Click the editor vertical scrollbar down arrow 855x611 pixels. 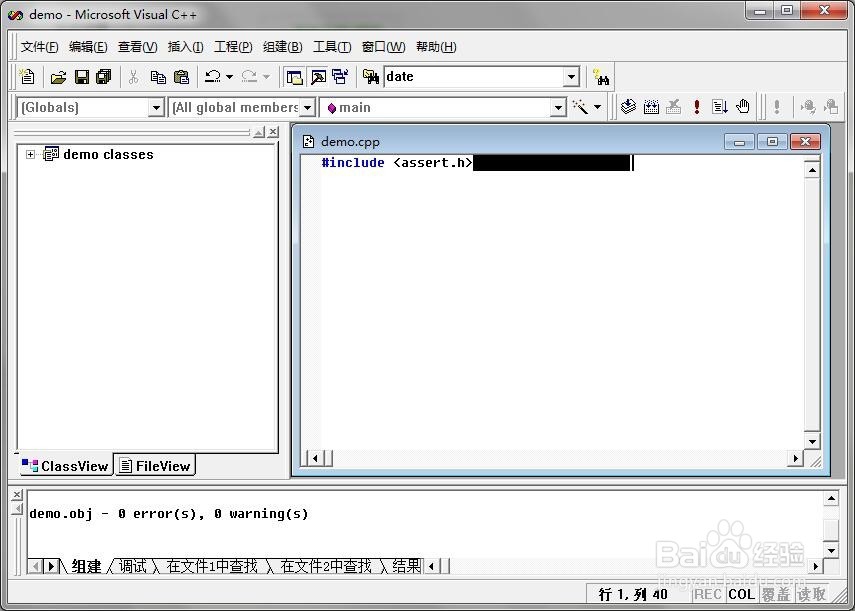pos(812,441)
